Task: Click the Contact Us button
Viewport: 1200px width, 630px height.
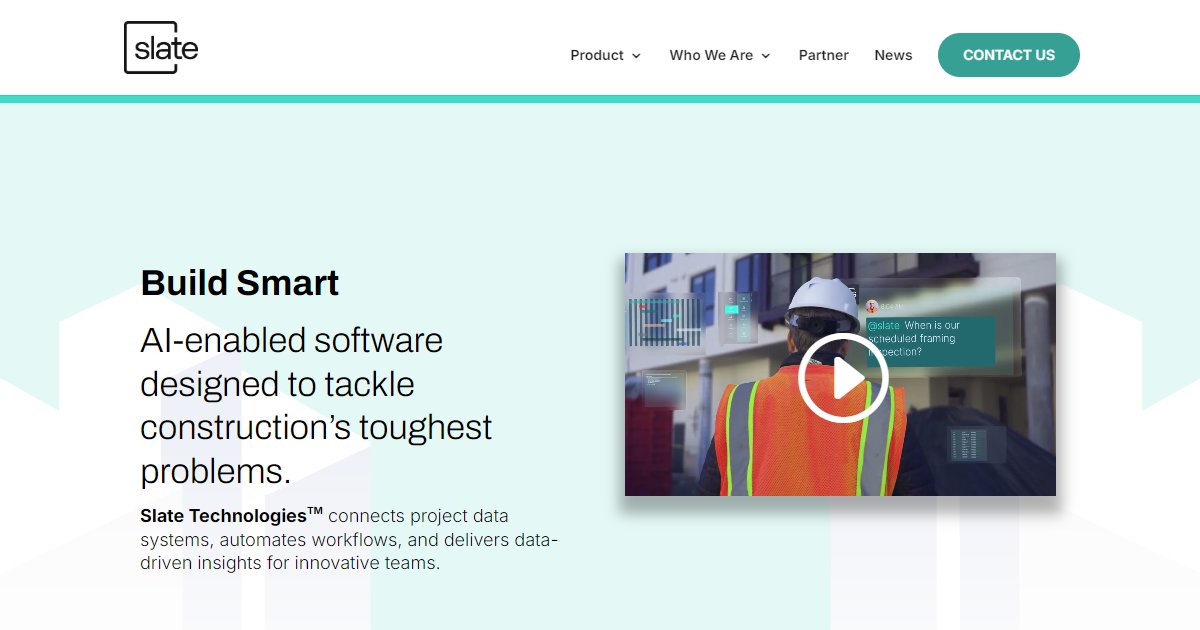Action: click(x=1009, y=55)
